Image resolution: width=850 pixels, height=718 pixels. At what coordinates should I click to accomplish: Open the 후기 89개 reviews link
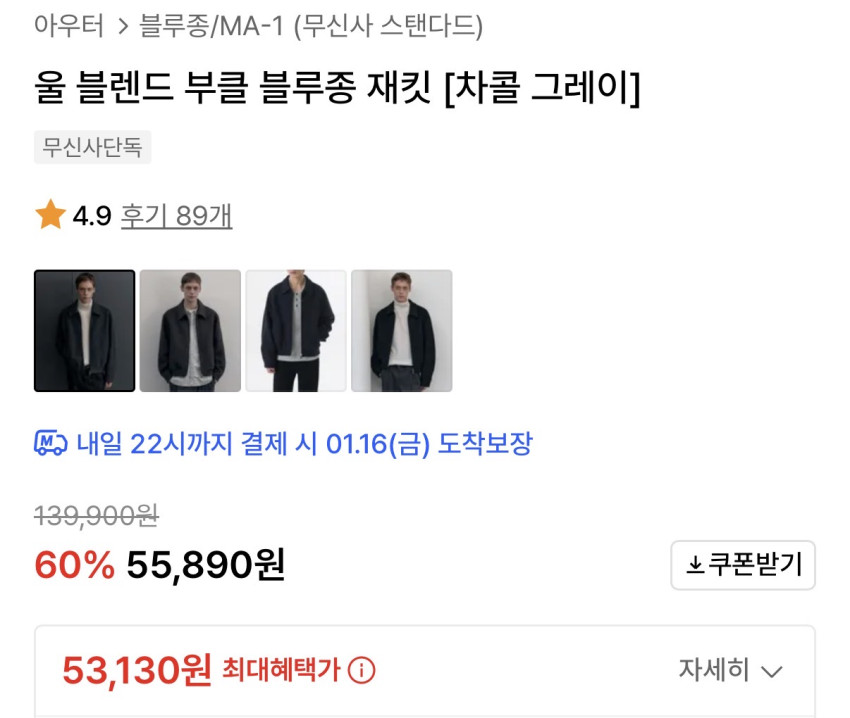(176, 215)
